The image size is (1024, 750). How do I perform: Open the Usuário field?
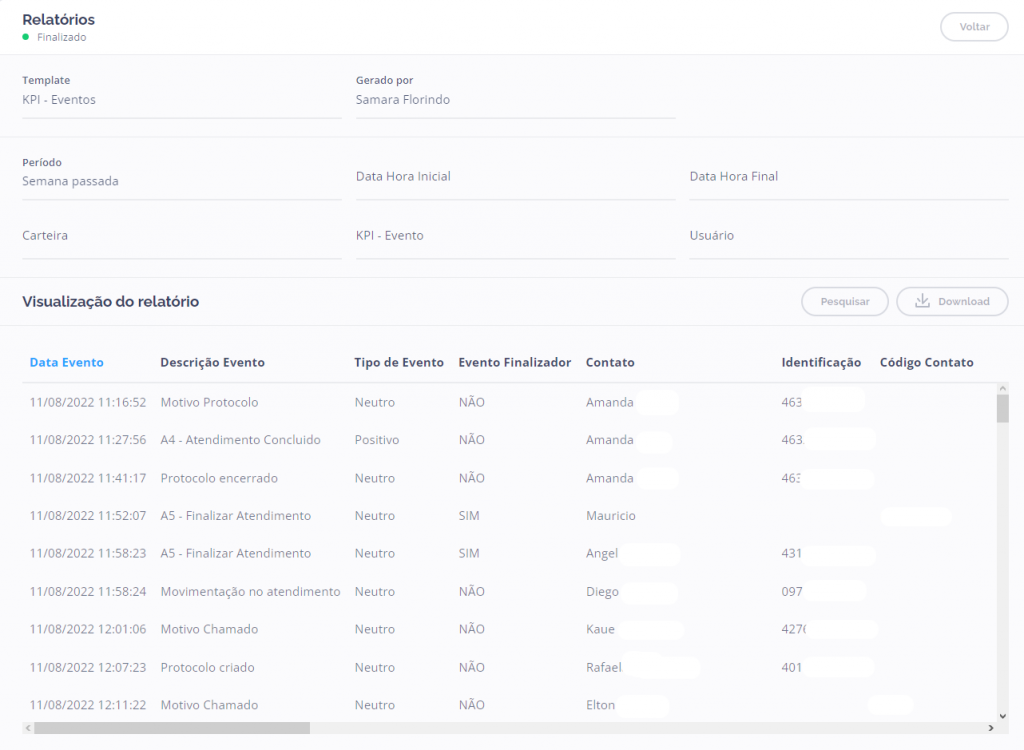coord(848,236)
